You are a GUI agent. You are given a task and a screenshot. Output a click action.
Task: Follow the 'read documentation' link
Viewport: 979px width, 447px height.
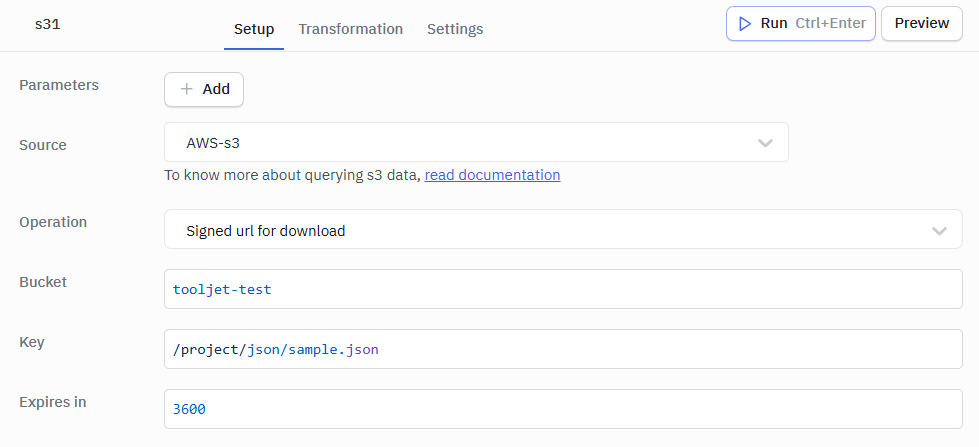tap(492, 175)
